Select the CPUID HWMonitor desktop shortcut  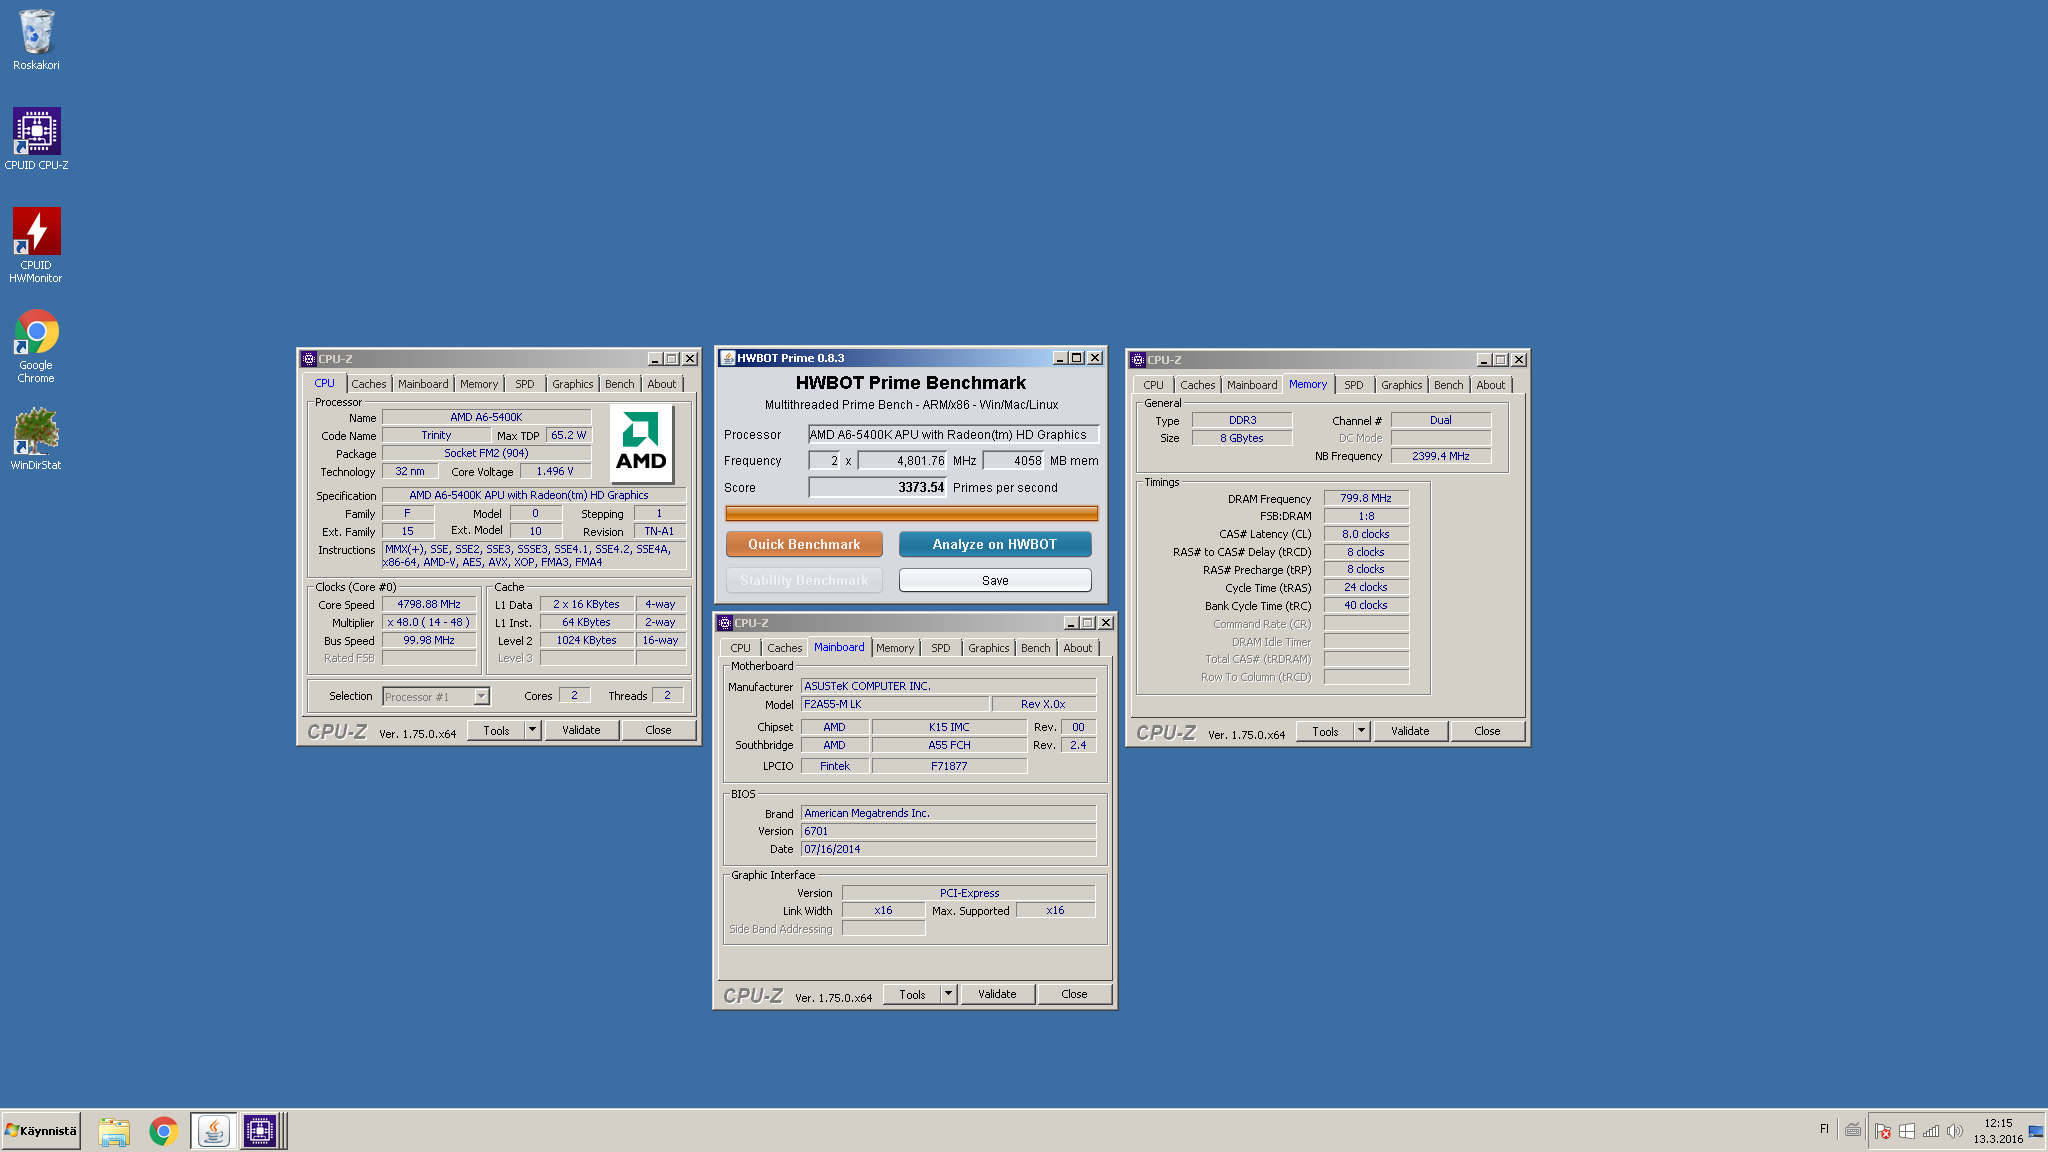[x=36, y=245]
